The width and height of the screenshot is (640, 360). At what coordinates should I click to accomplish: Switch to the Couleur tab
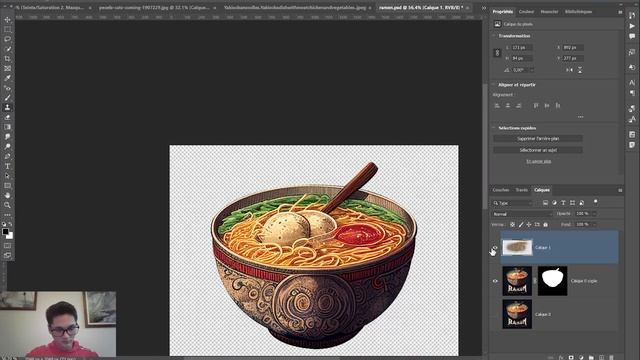click(526, 12)
